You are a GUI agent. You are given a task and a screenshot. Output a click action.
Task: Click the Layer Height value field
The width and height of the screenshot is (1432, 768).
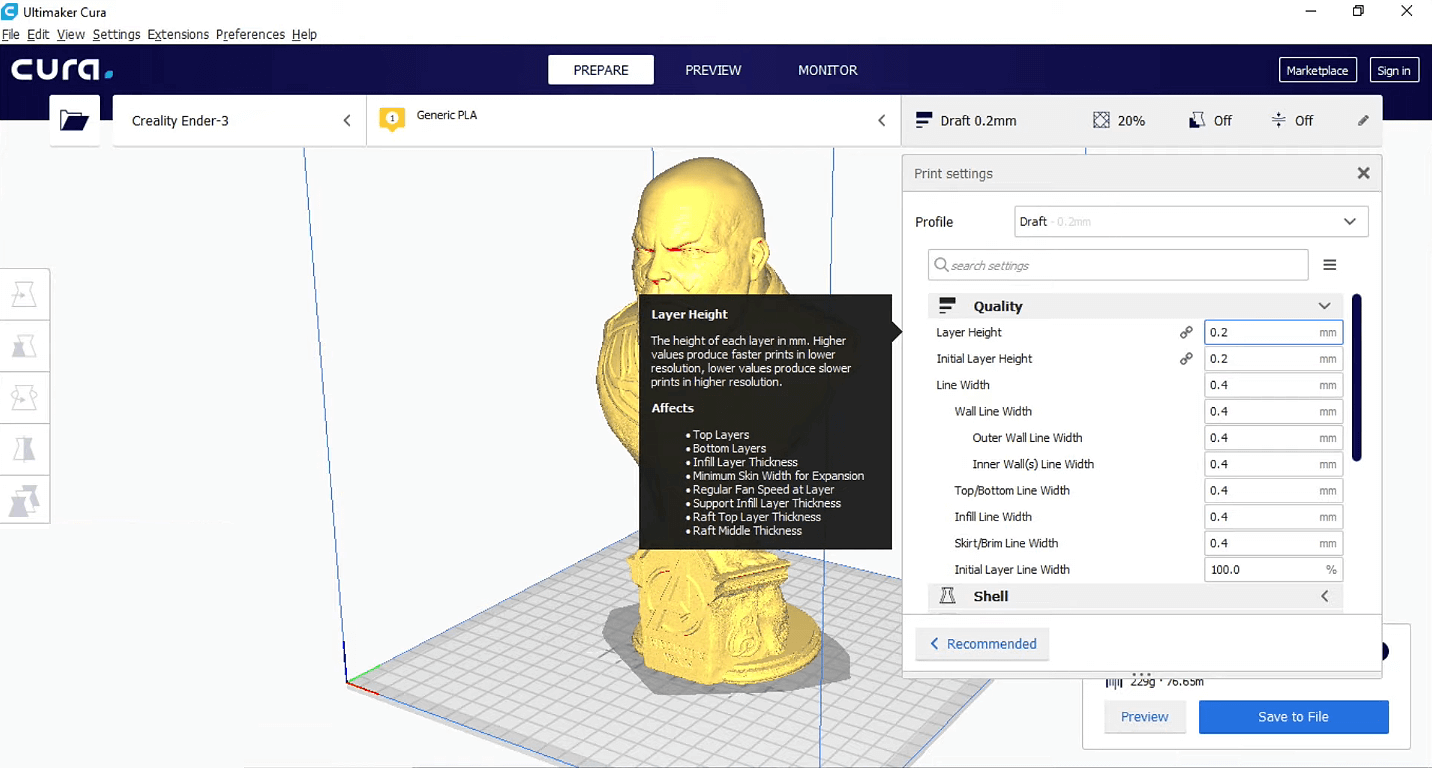[1273, 332]
